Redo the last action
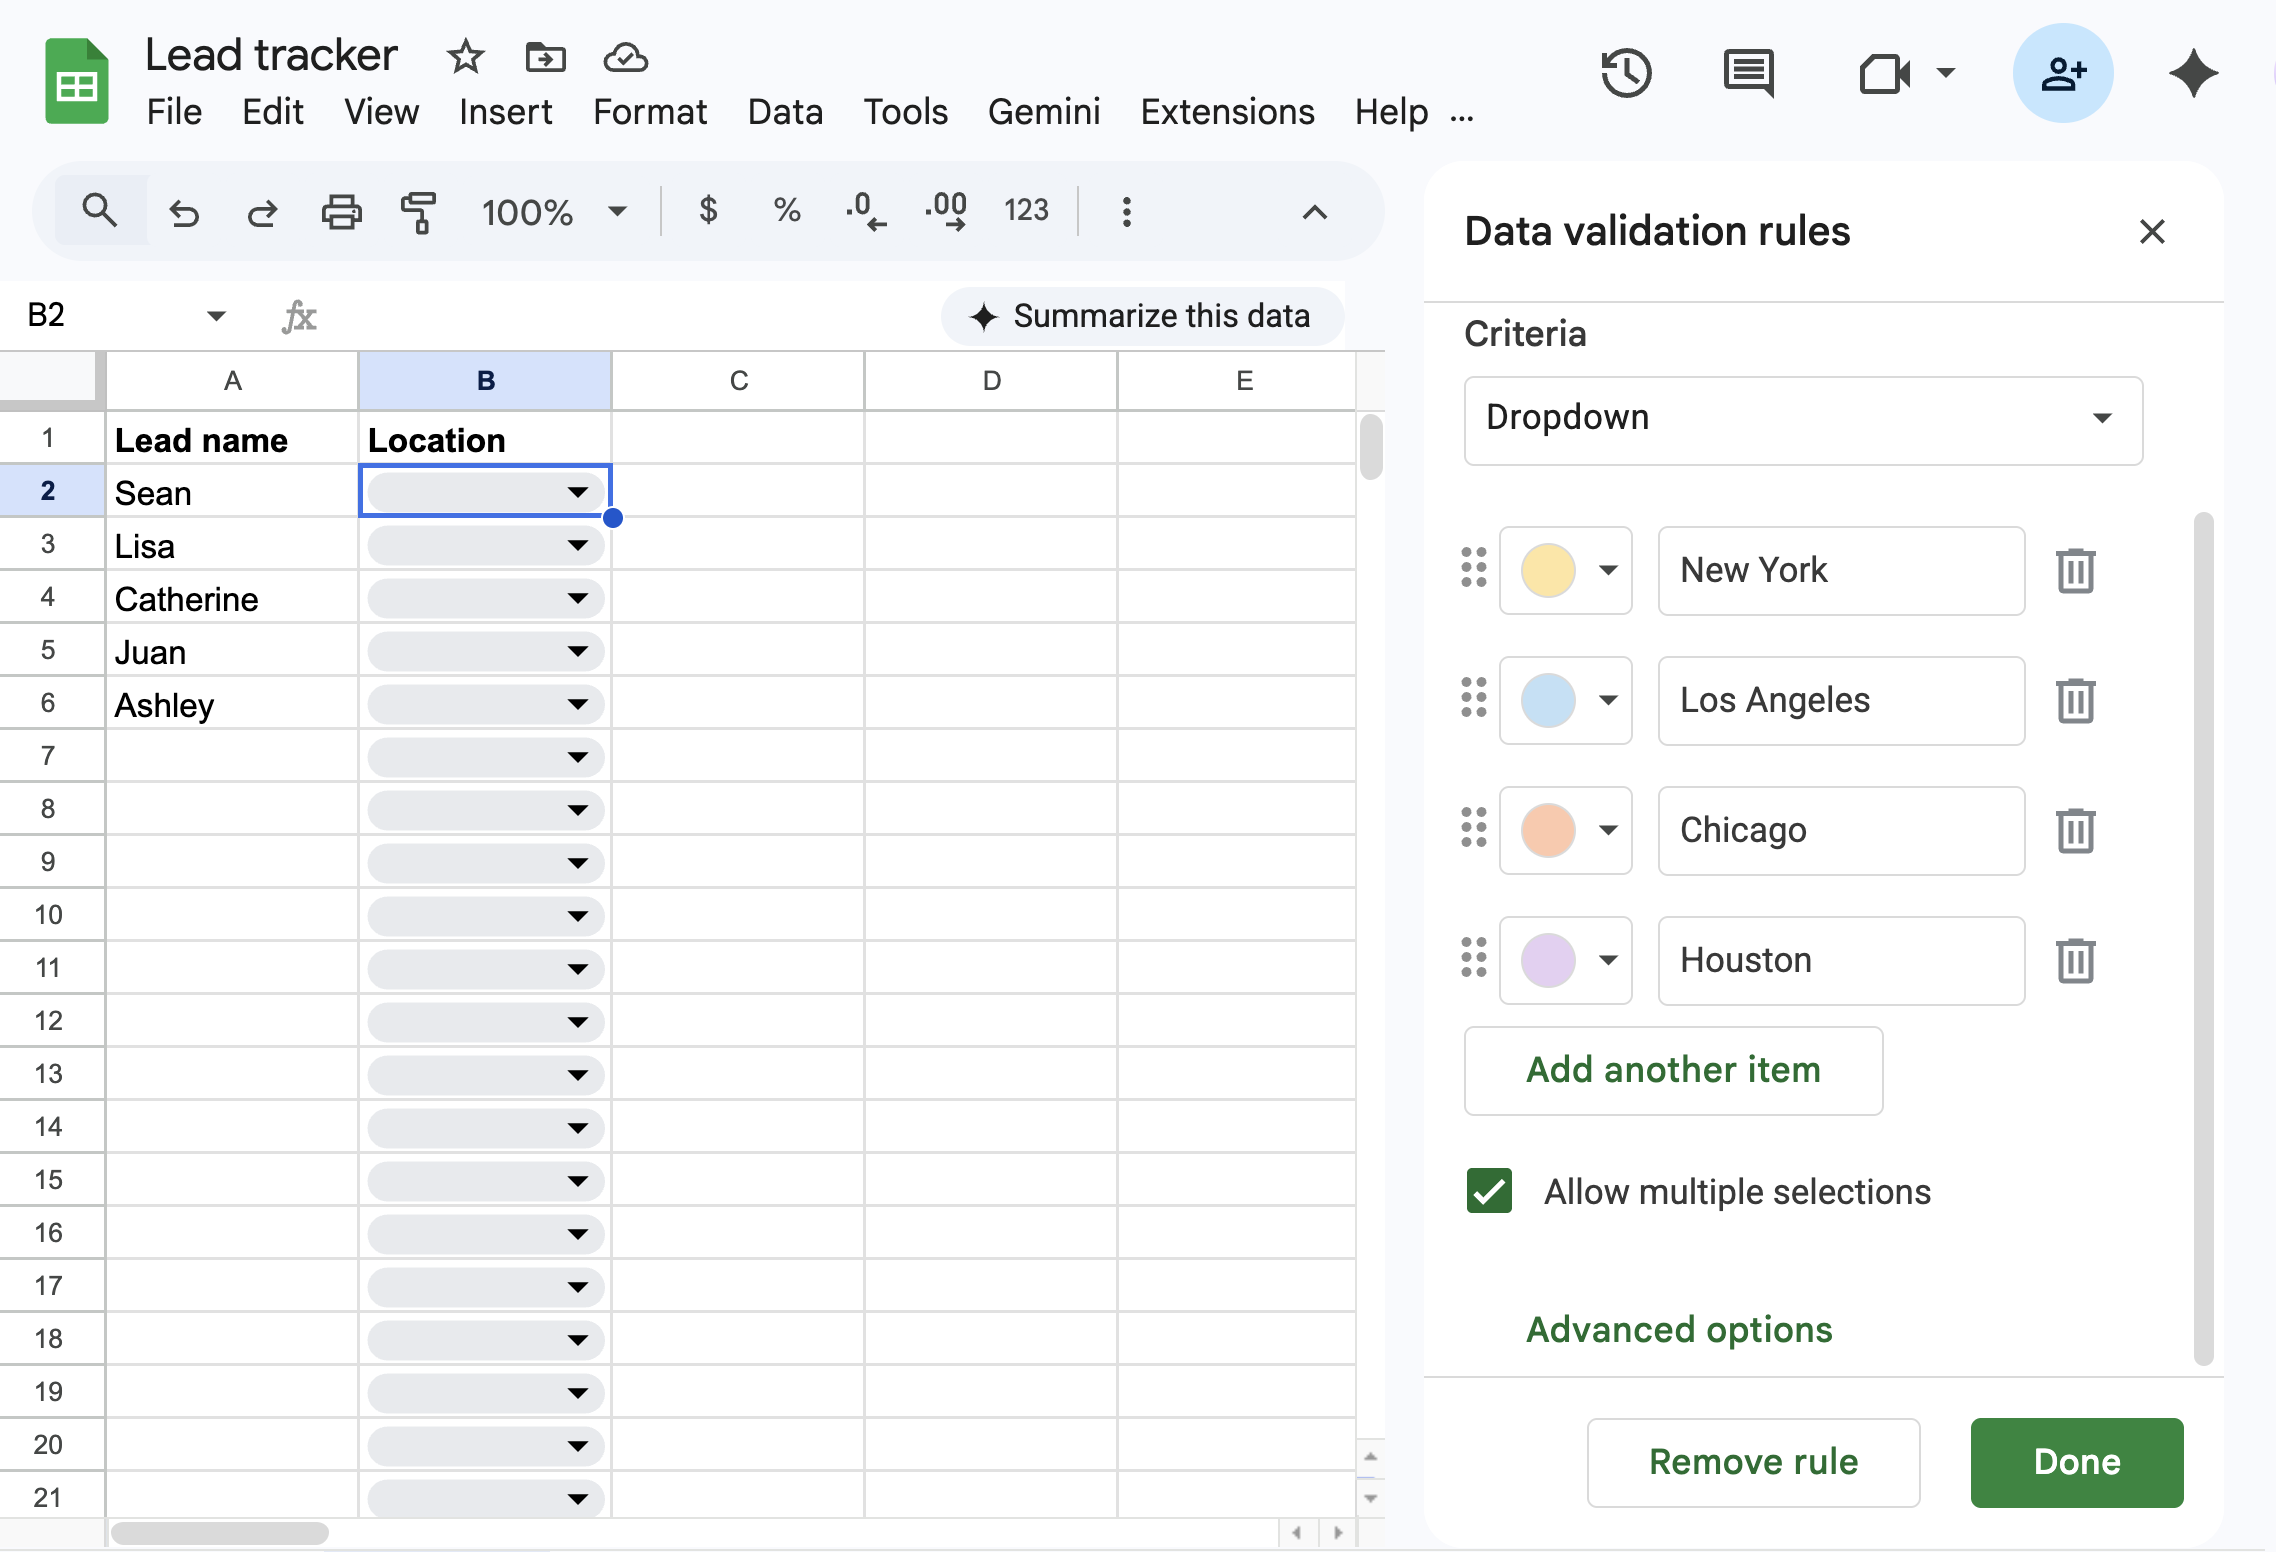Viewport: 2276px width, 1552px height. (x=261, y=212)
